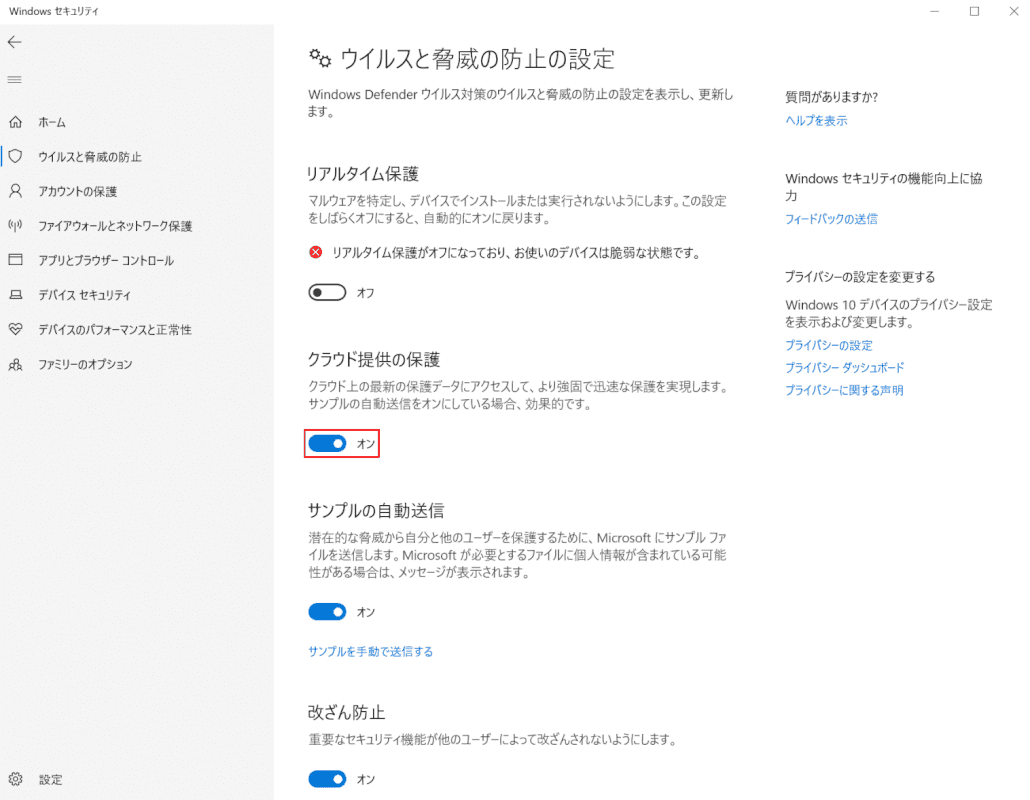Click the person account protection icon

point(15,191)
